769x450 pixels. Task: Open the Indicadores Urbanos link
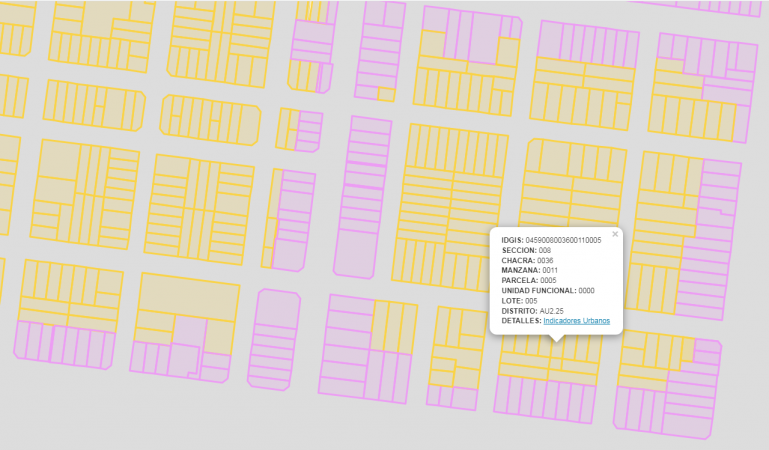(577, 321)
